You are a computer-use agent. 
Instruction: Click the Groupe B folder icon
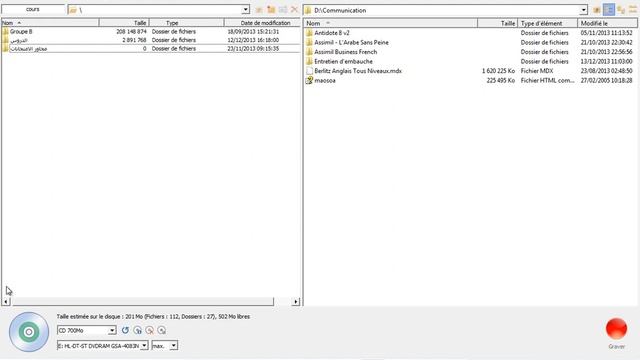5,31
